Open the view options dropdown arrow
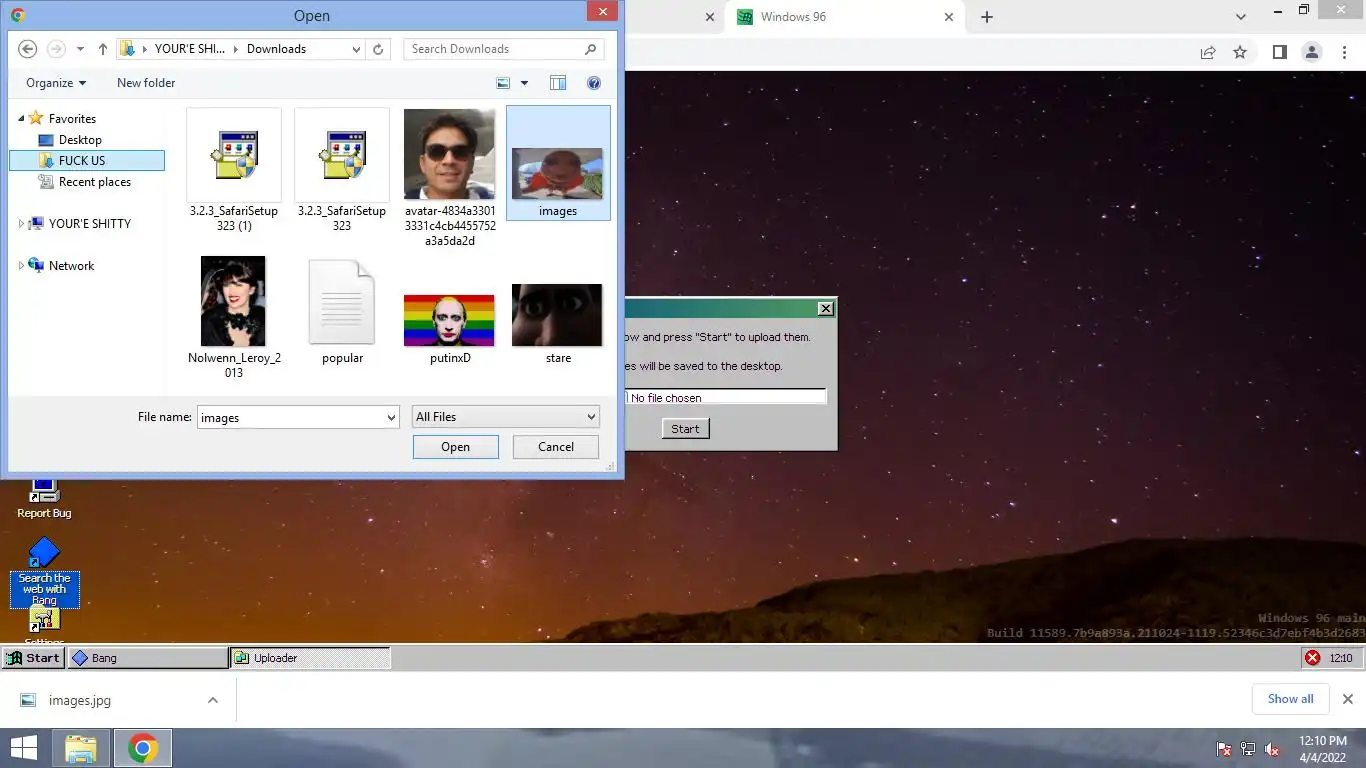1366x768 pixels. [x=524, y=83]
